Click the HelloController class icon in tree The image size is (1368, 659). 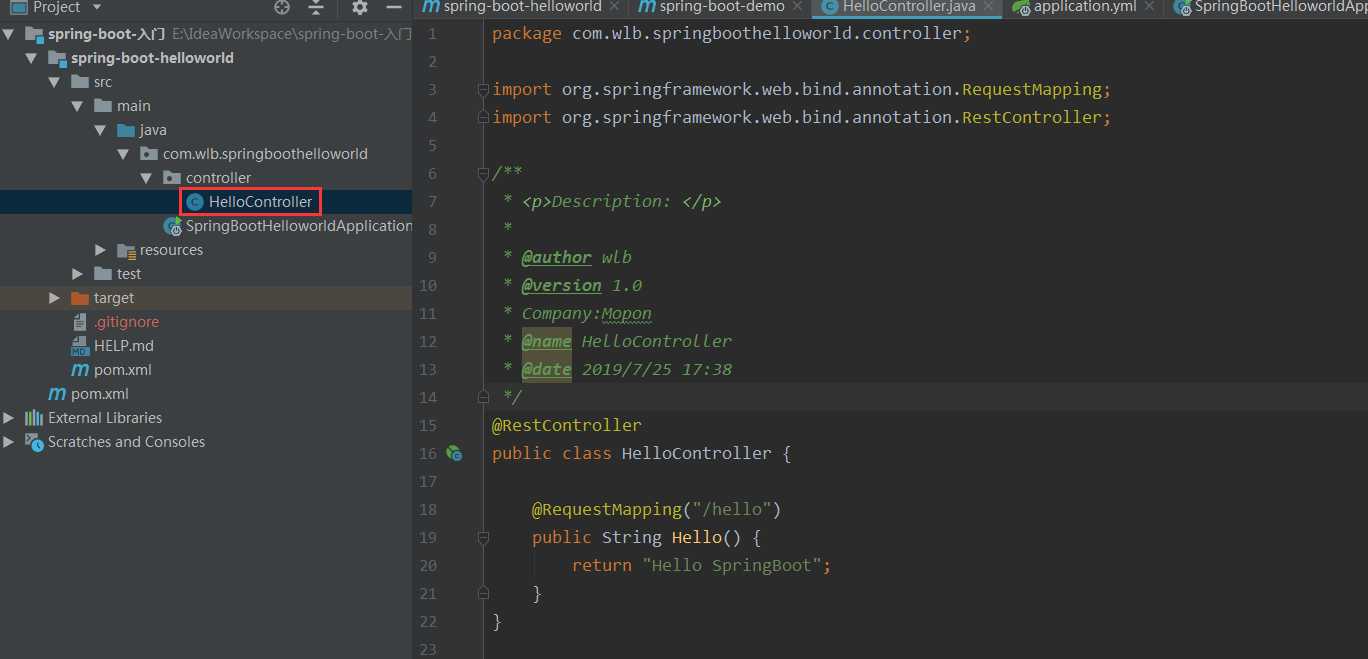195,202
